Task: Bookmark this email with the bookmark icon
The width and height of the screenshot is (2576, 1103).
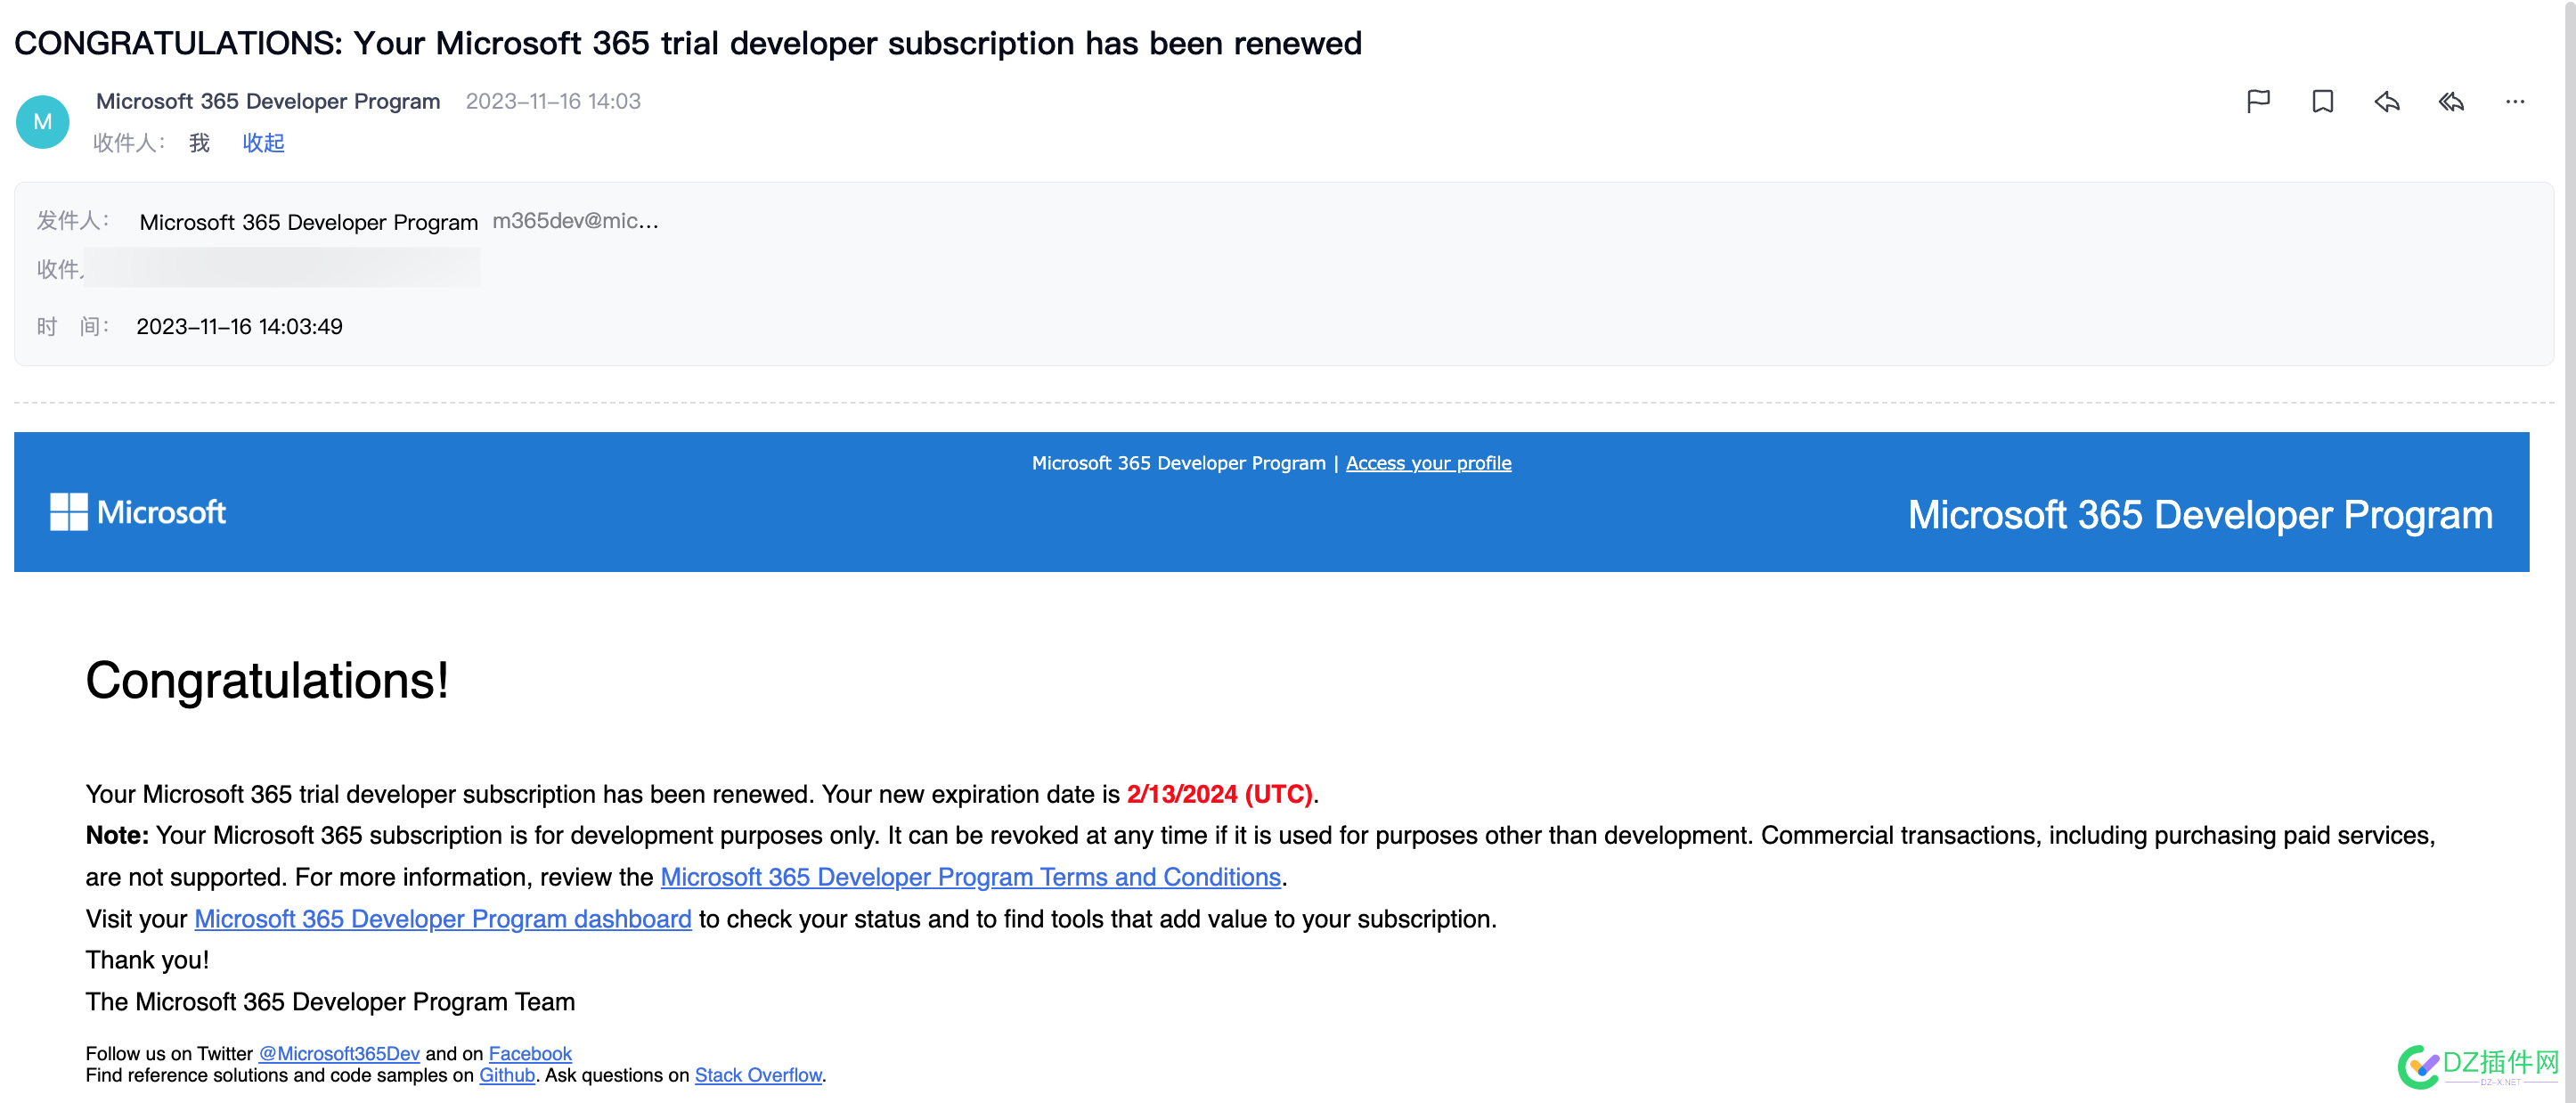Action: (x=2322, y=101)
